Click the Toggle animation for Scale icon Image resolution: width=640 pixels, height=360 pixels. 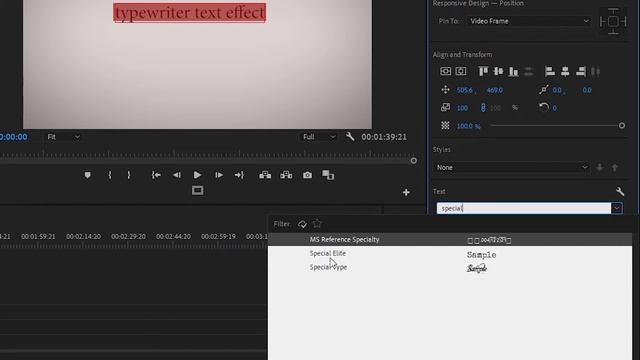(x=445, y=107)
